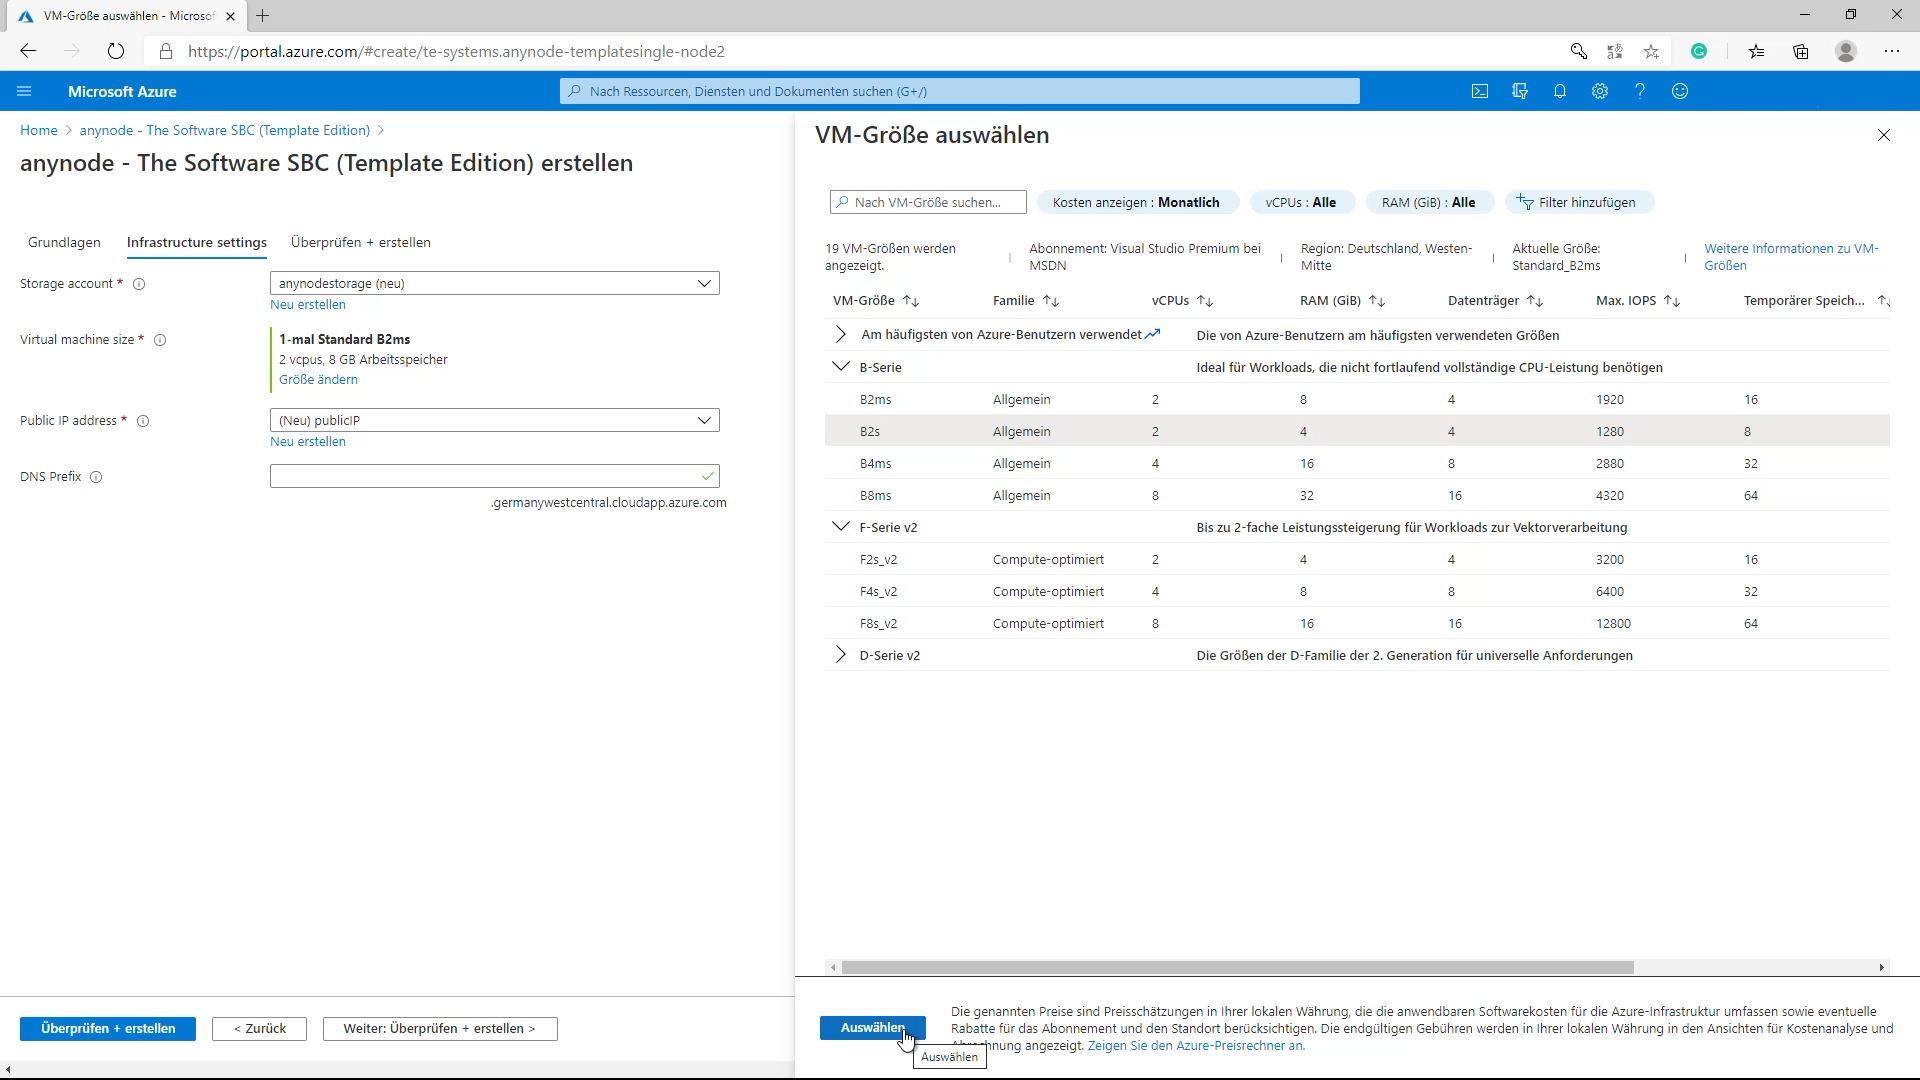Screen dimensions: 1920x1080
Task: Open the Azure portal hamburger menu
Action: click(x=24, y=91)
